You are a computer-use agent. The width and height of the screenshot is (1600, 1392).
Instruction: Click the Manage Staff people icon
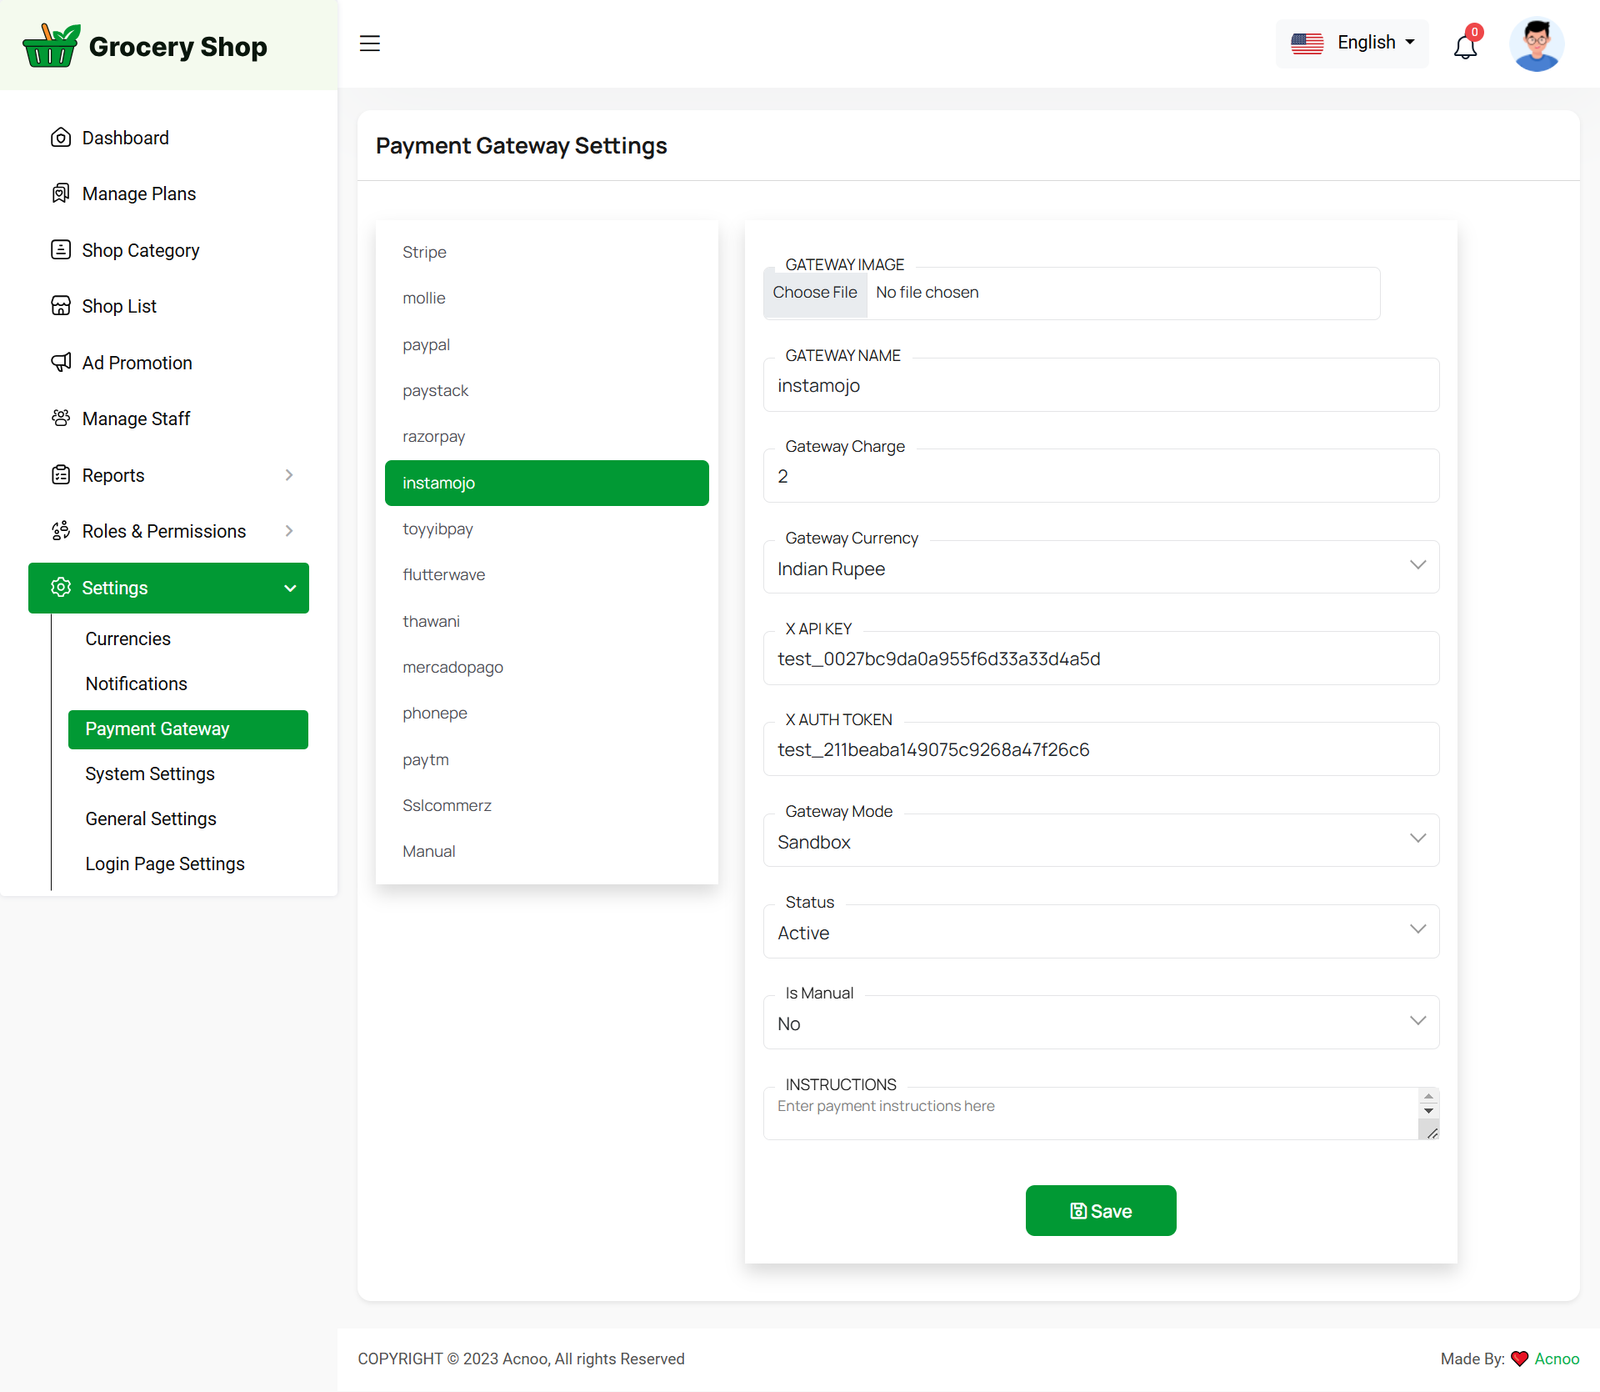pos(61,418)
